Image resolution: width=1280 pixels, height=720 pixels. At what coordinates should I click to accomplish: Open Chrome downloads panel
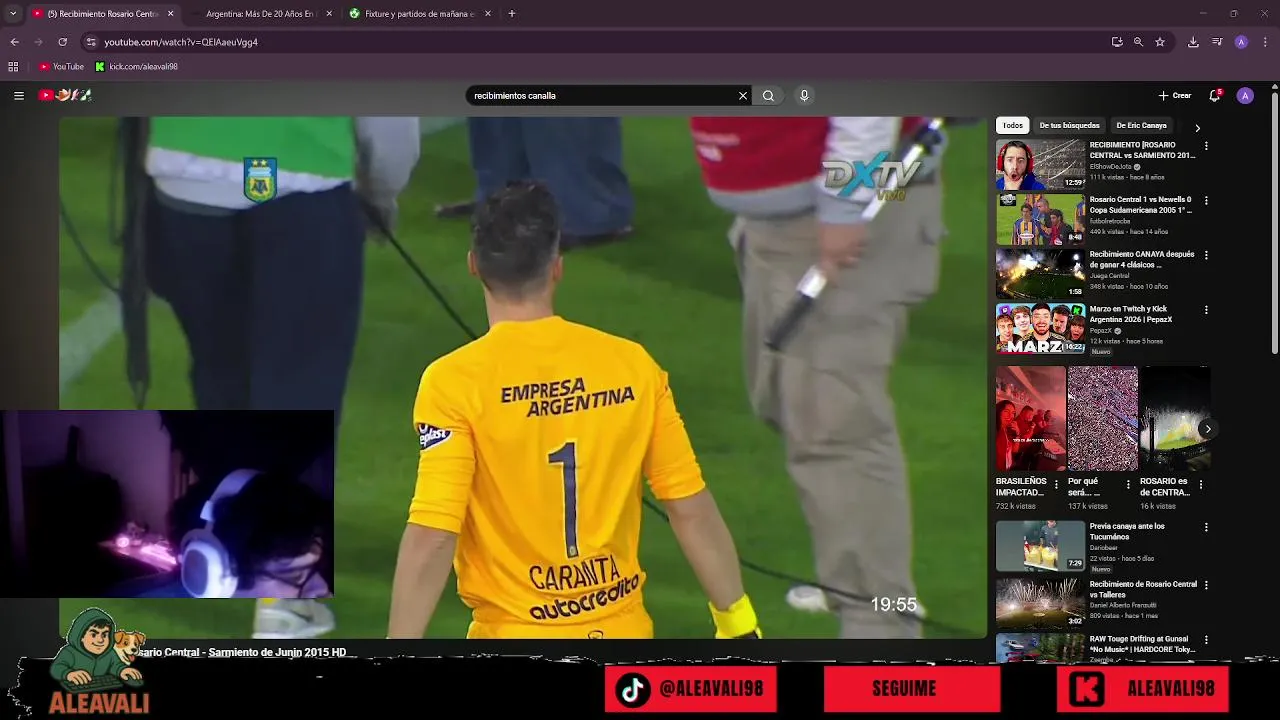point(1193,42)
